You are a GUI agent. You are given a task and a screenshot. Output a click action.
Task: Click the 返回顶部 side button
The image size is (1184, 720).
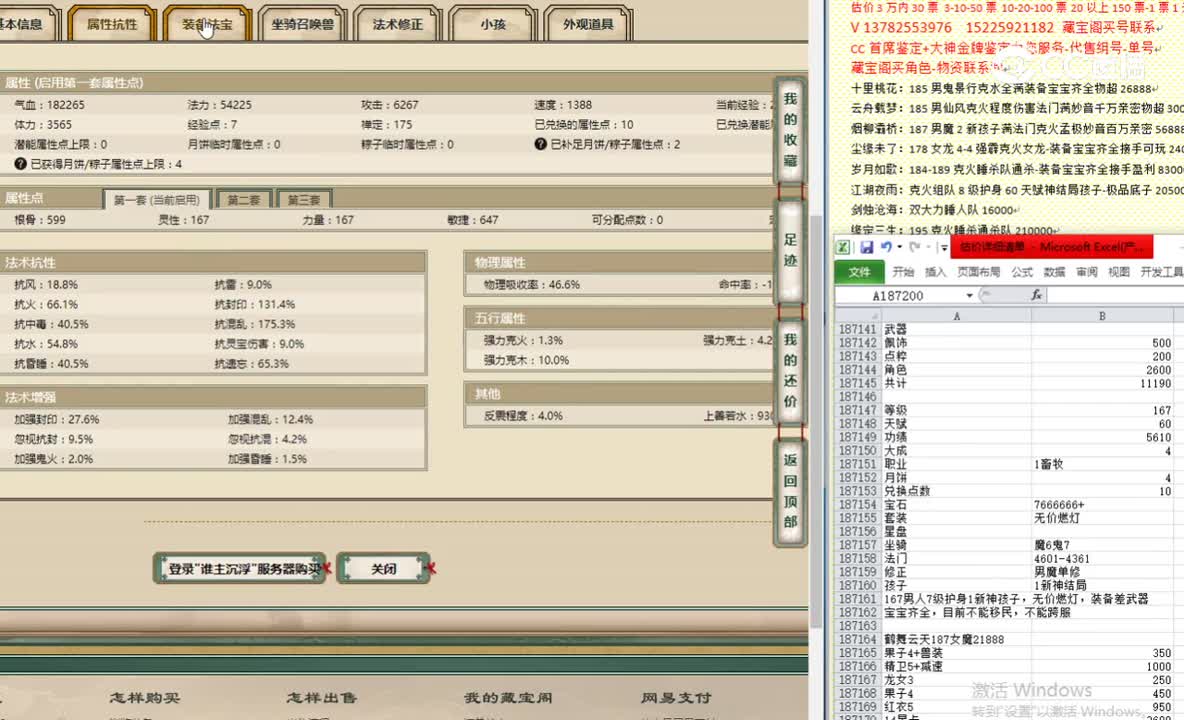(790, 491)
